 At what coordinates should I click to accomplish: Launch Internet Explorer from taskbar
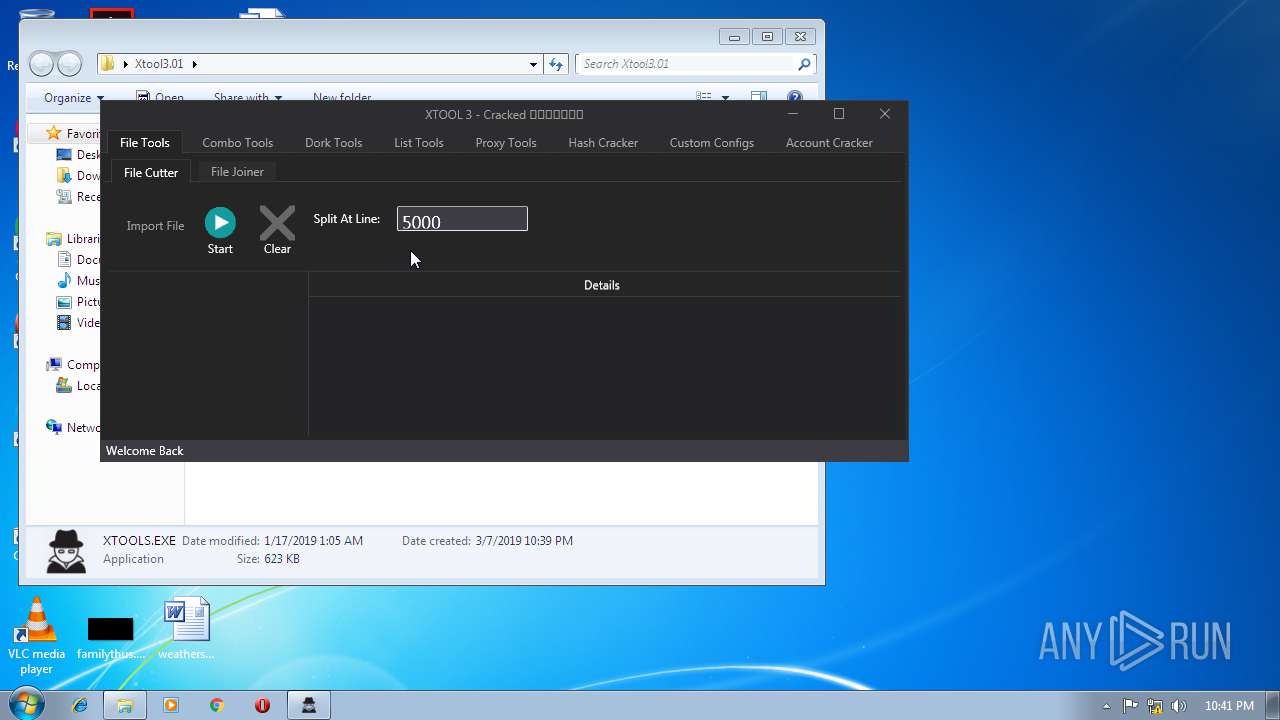click(x=80, y=705)
